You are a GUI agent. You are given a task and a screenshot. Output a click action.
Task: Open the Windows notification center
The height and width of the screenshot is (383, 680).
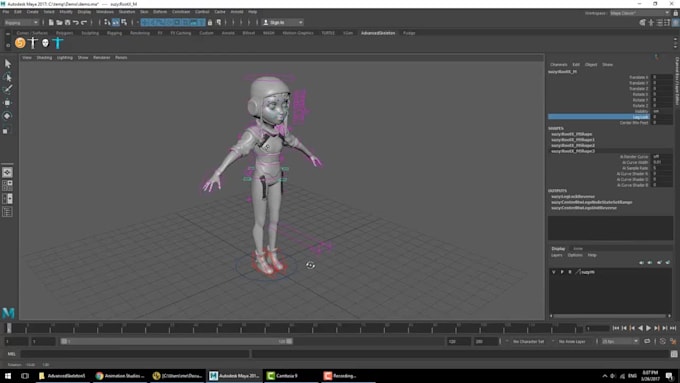point(670,376)
